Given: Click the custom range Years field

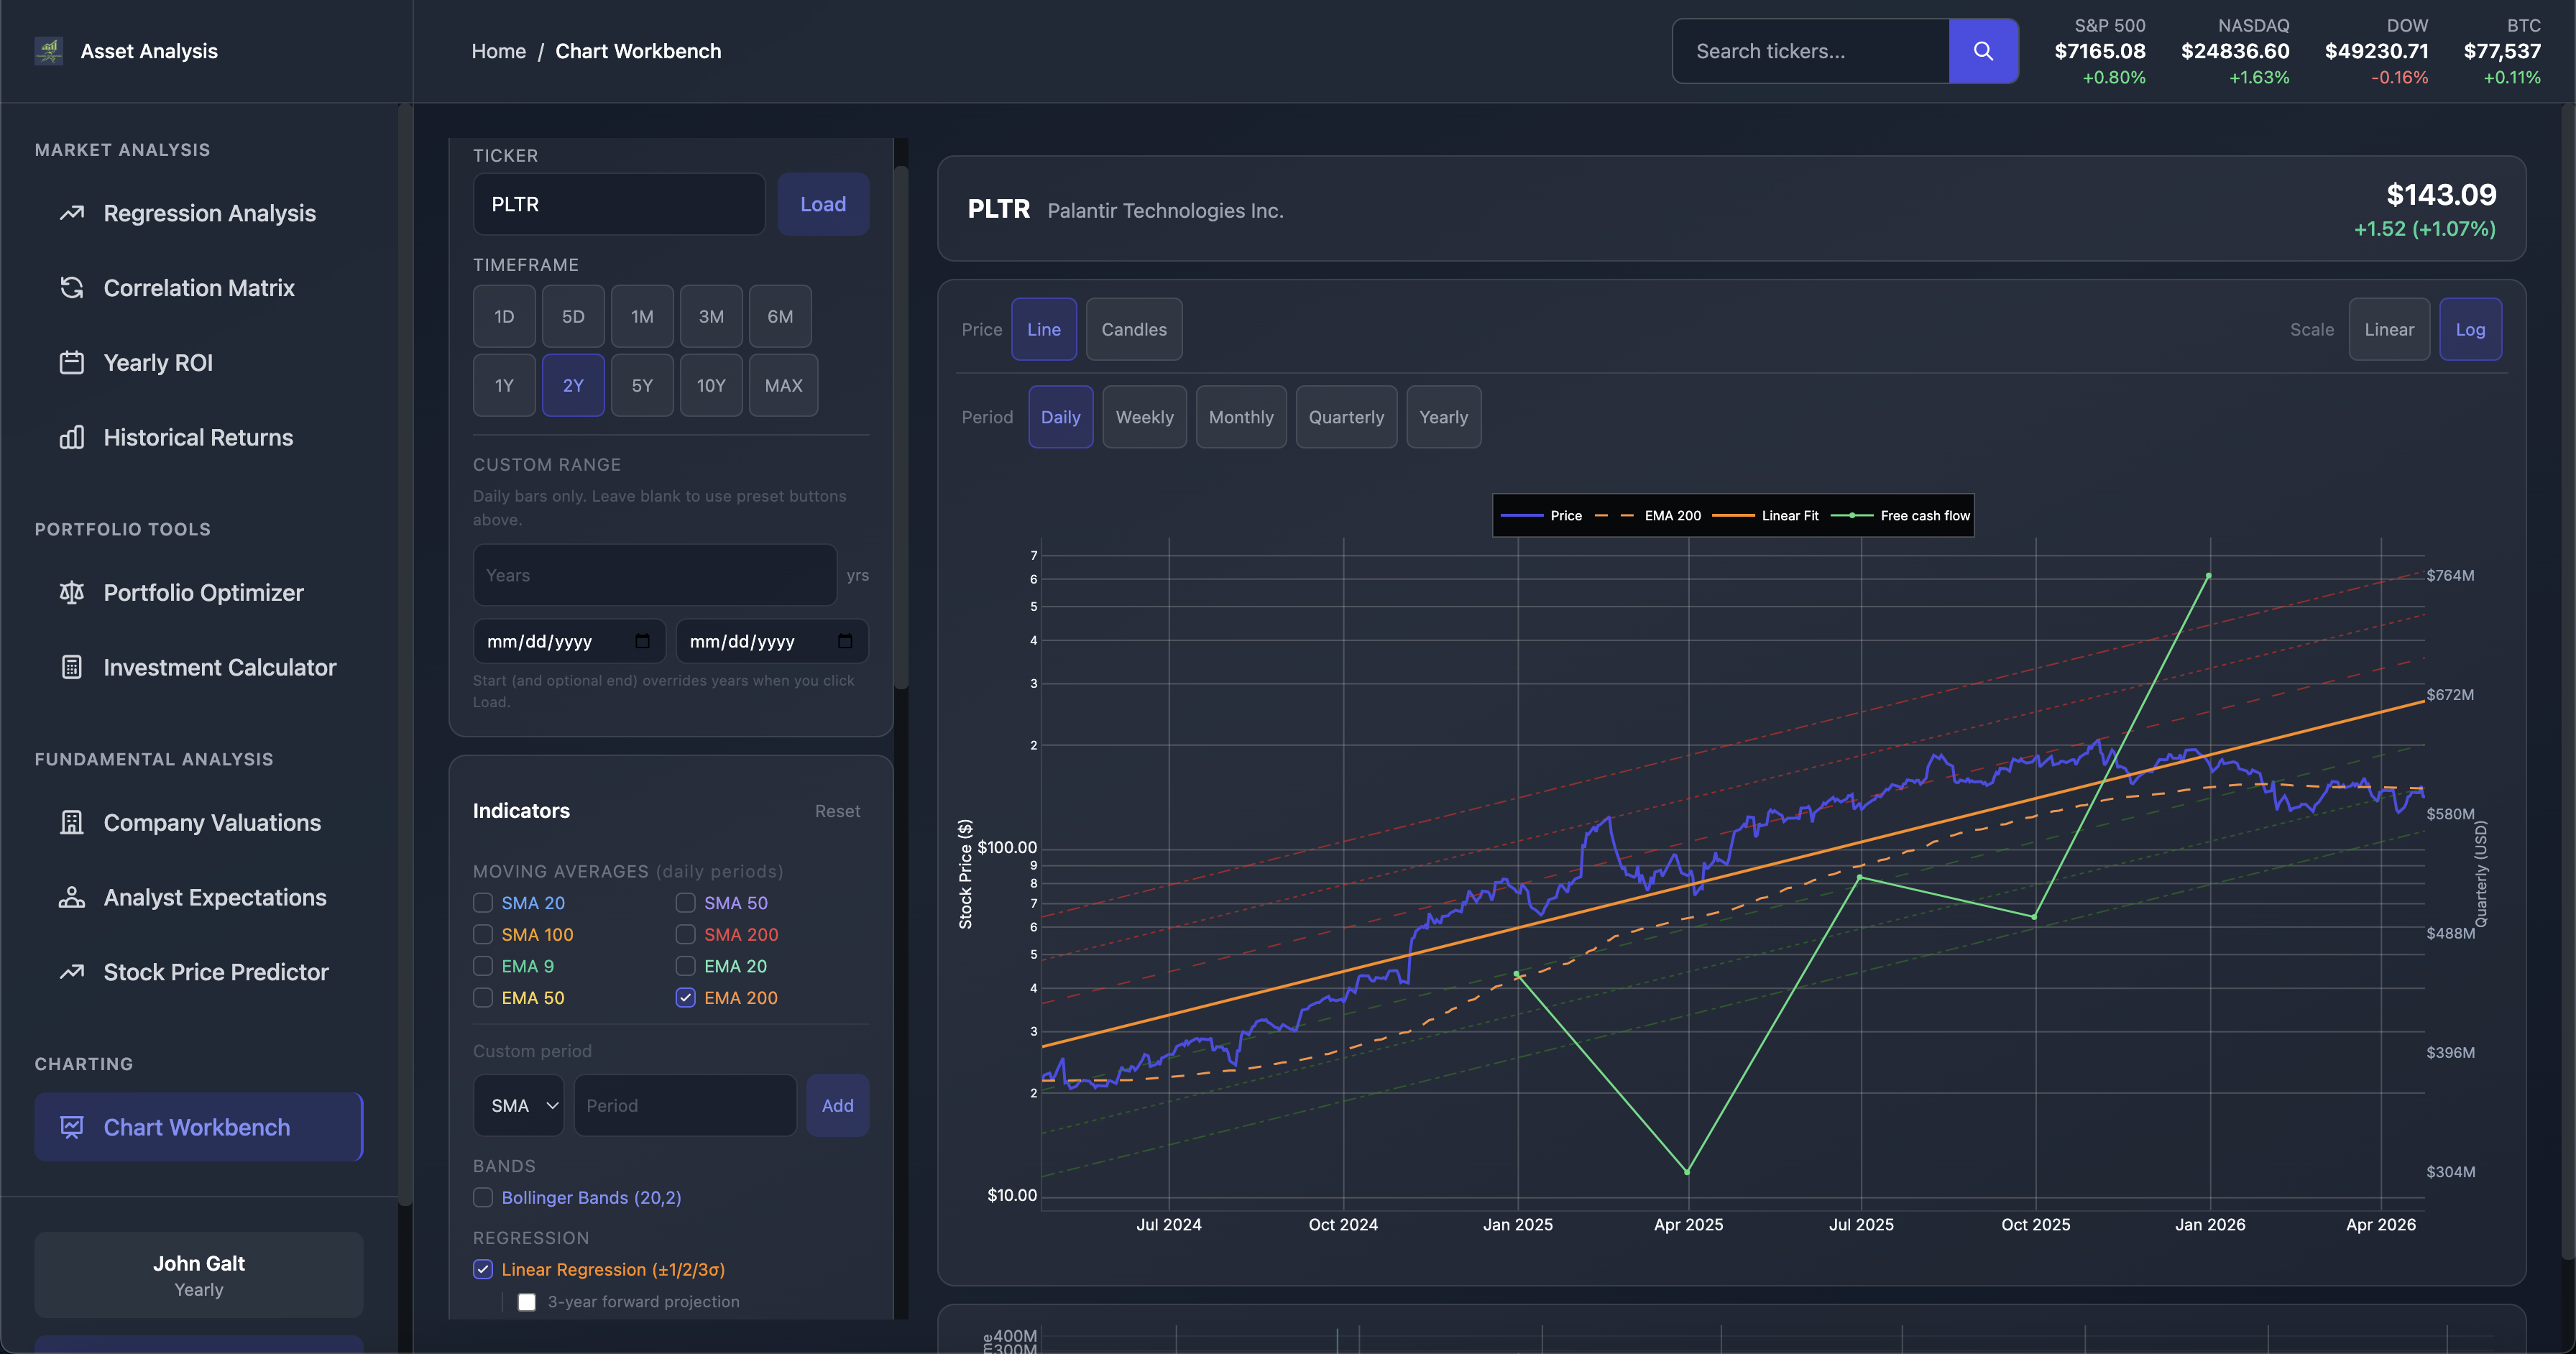Looking at the screenshot, I should coord(655,575).
